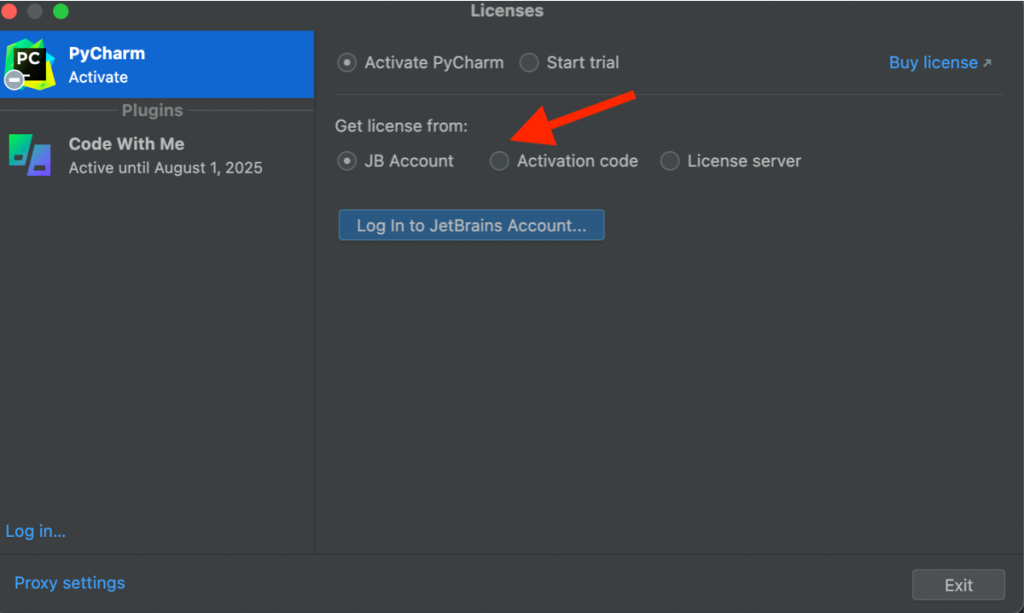1024x613 pixels.
Task: Click the external-link arrow beside Buy license
Action: click(987, 63)
